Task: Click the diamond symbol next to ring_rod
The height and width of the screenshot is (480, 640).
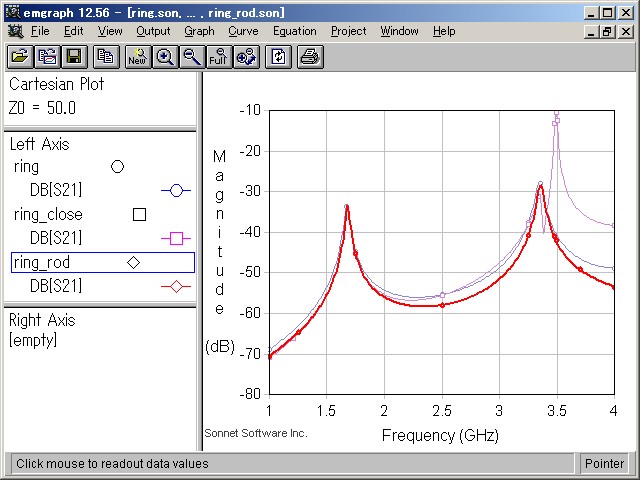Action: click(x=133, y=262)
